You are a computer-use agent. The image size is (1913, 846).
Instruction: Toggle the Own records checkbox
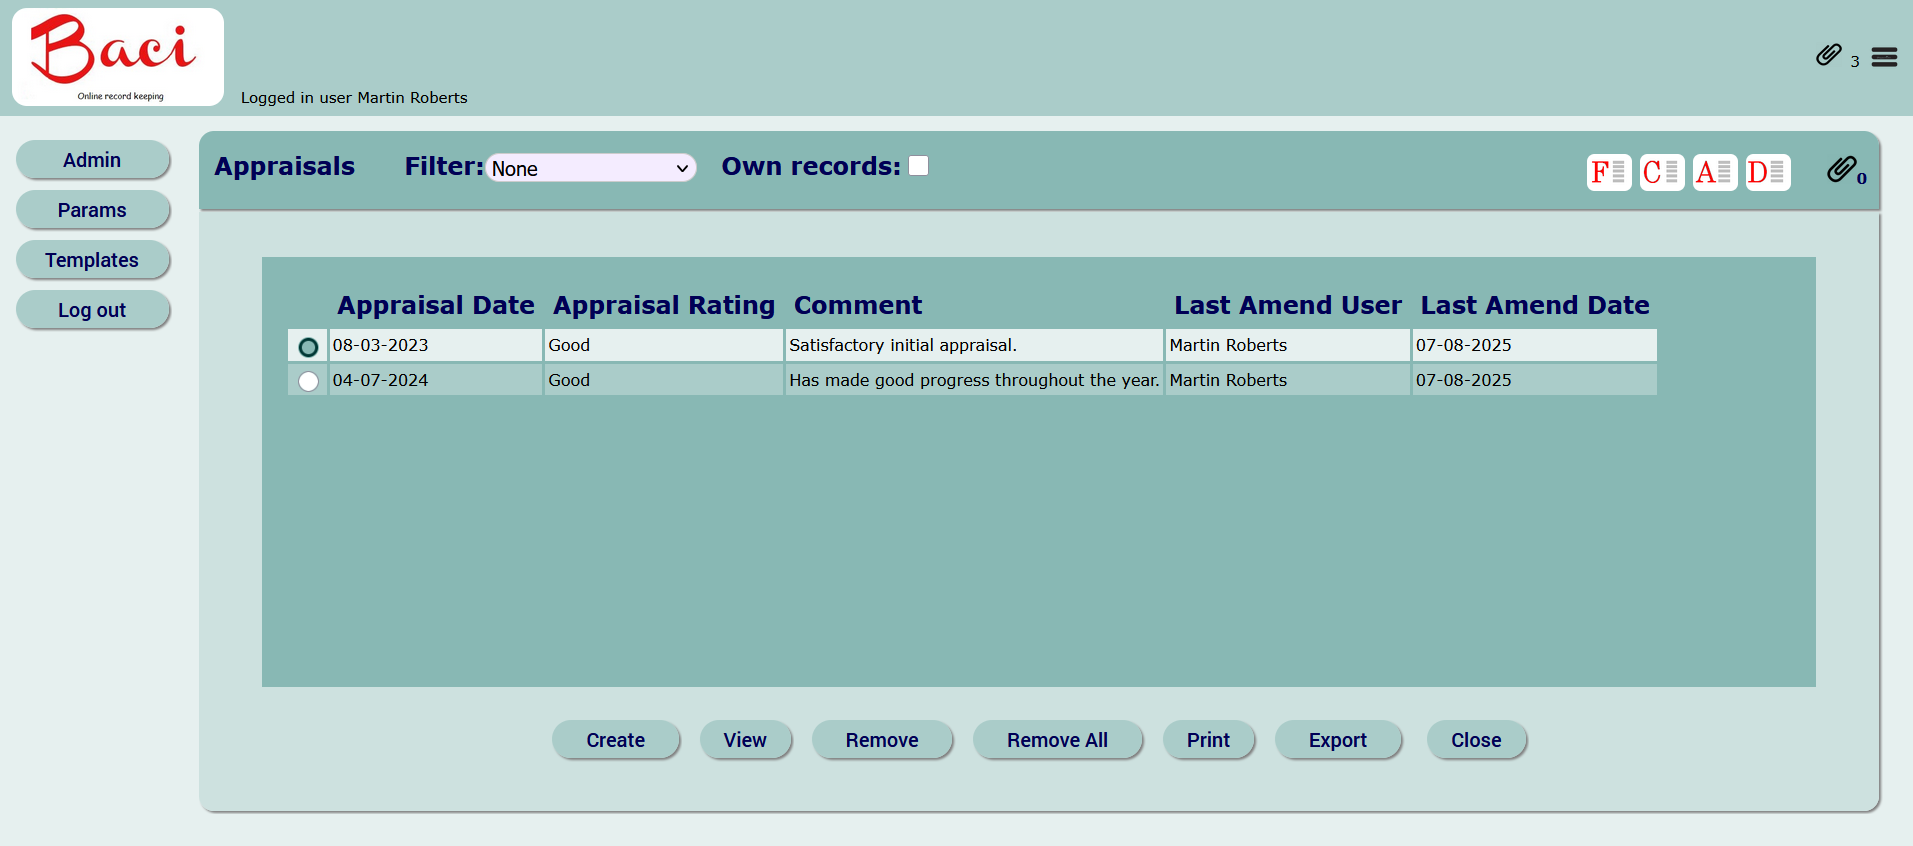tap(918, 166)
